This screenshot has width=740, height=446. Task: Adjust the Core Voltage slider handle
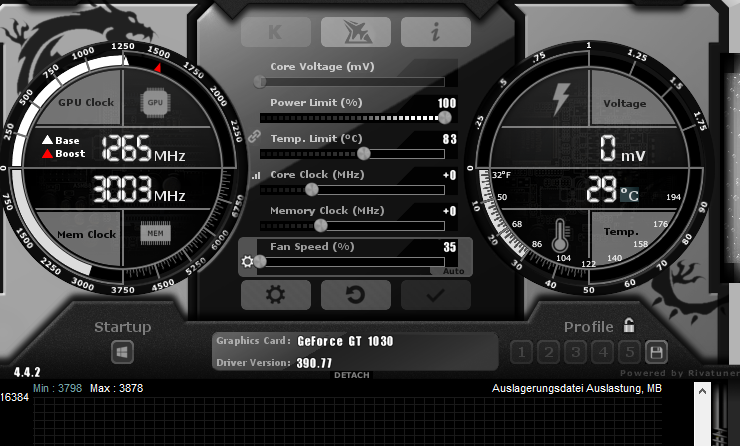(x=260, y=82)
